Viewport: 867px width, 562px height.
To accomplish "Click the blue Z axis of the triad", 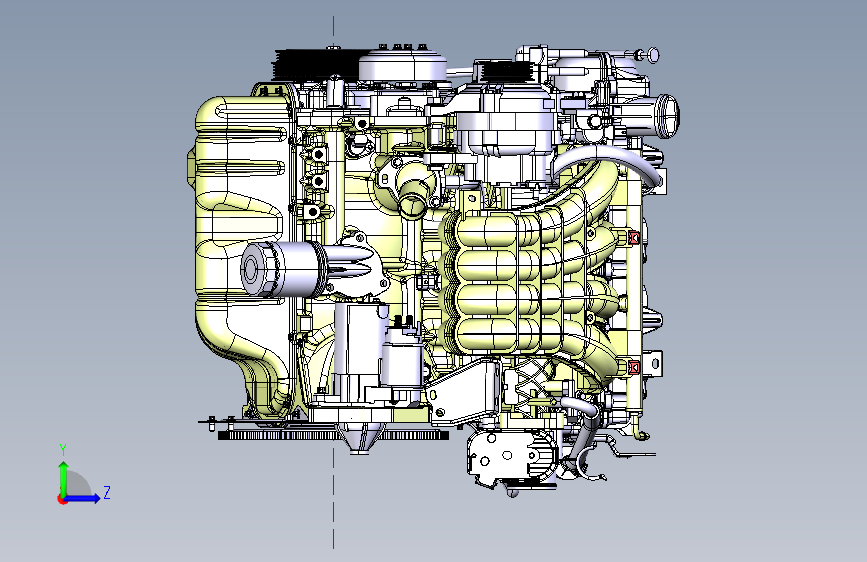I will coord(83,498).
